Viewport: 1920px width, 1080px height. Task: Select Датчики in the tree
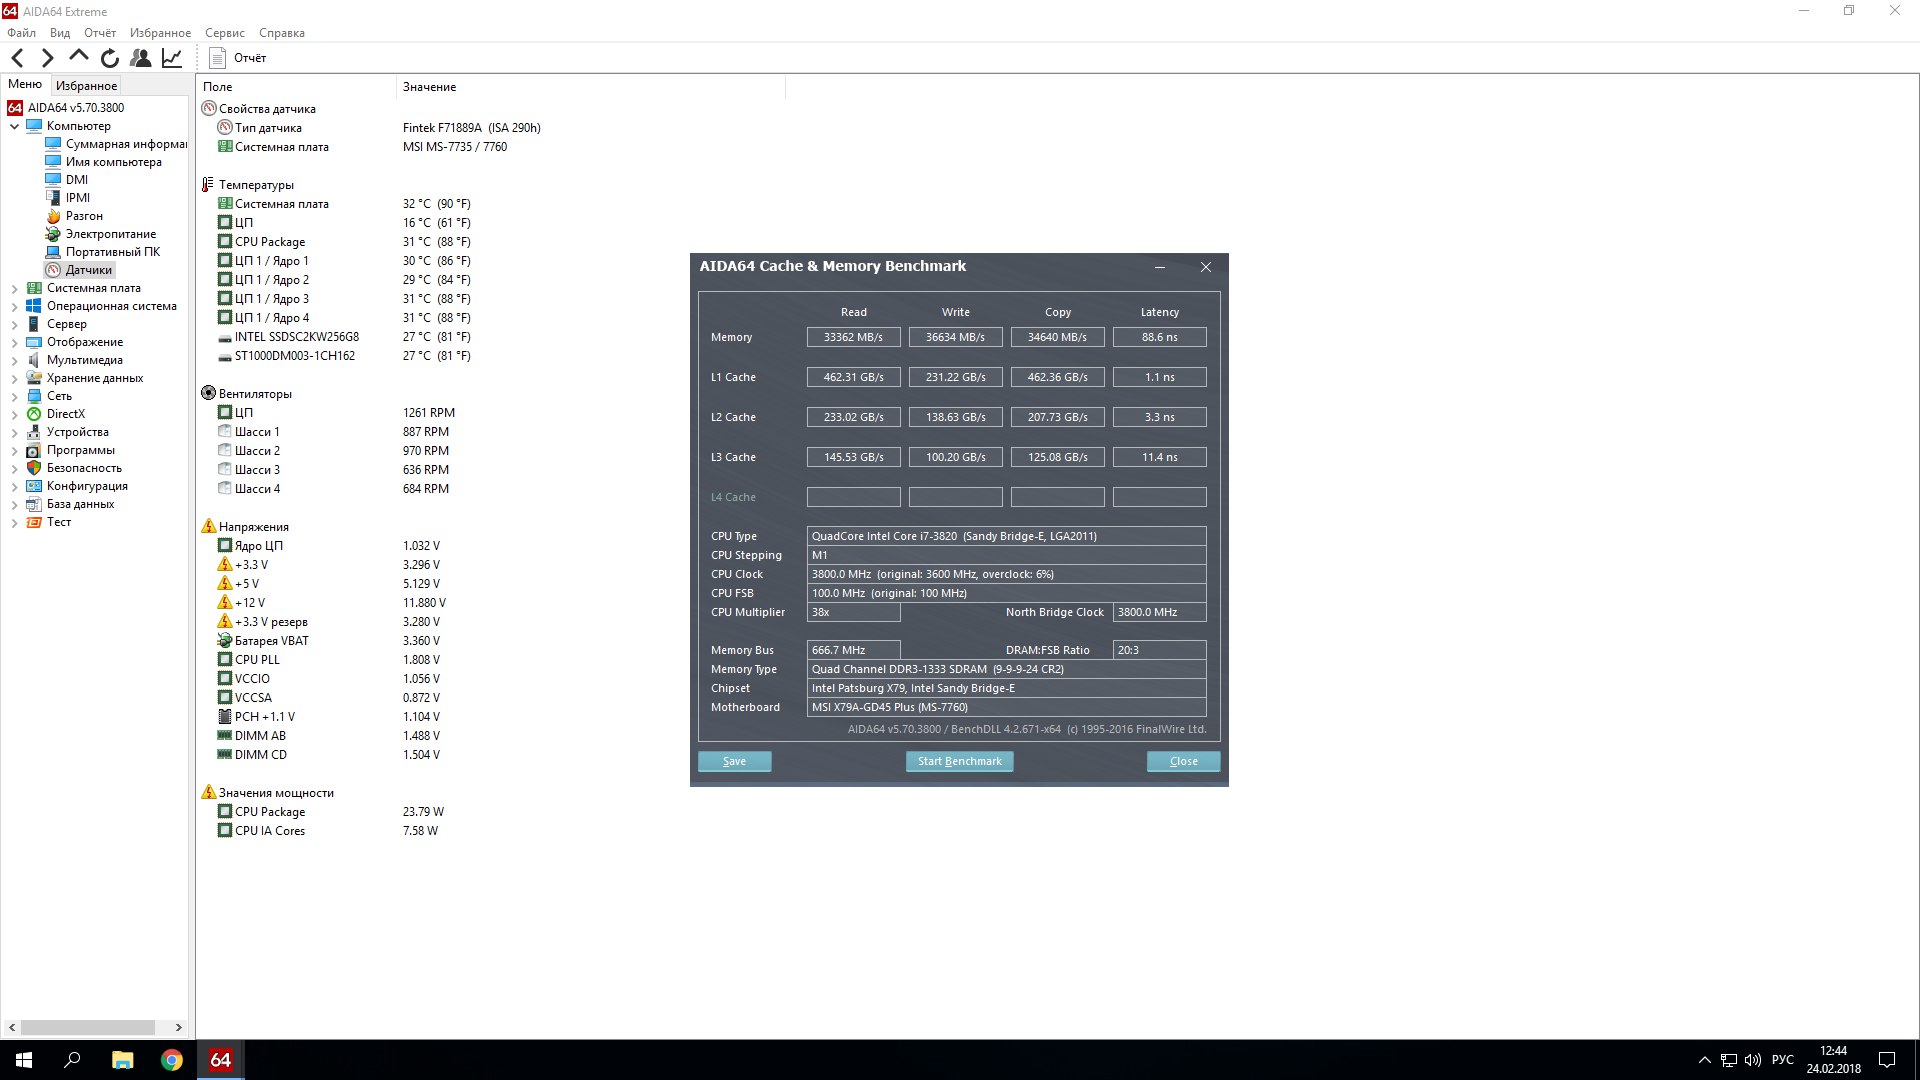tap(88, 270)
